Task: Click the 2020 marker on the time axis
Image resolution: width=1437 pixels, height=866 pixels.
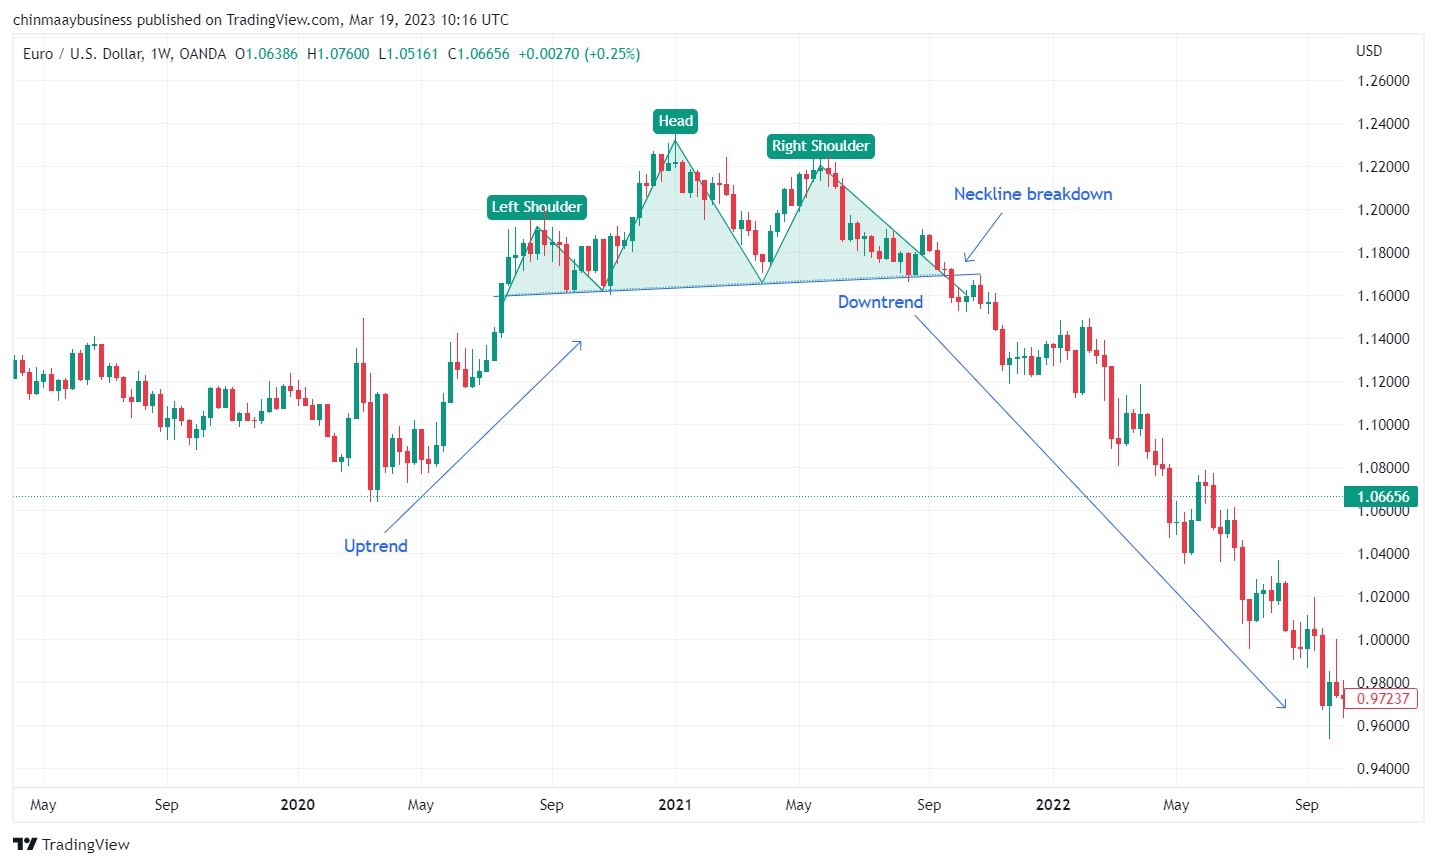Action: [298, 805]
